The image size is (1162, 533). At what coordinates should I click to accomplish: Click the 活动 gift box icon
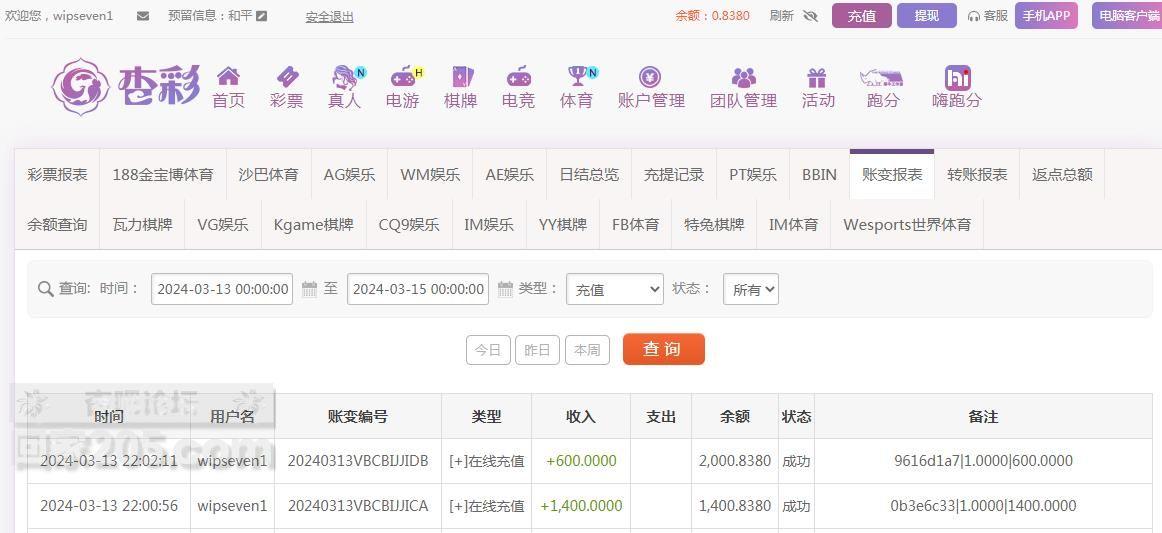(817, 77)
